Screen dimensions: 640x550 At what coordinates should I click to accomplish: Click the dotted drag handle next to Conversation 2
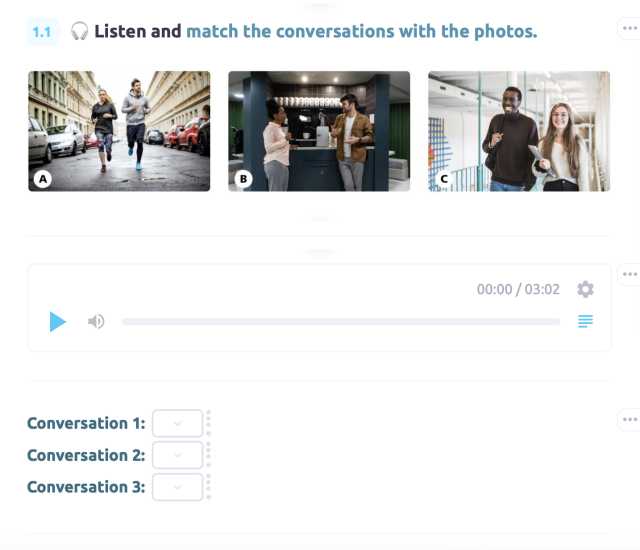pyautogui.click(x=208, y=455)
